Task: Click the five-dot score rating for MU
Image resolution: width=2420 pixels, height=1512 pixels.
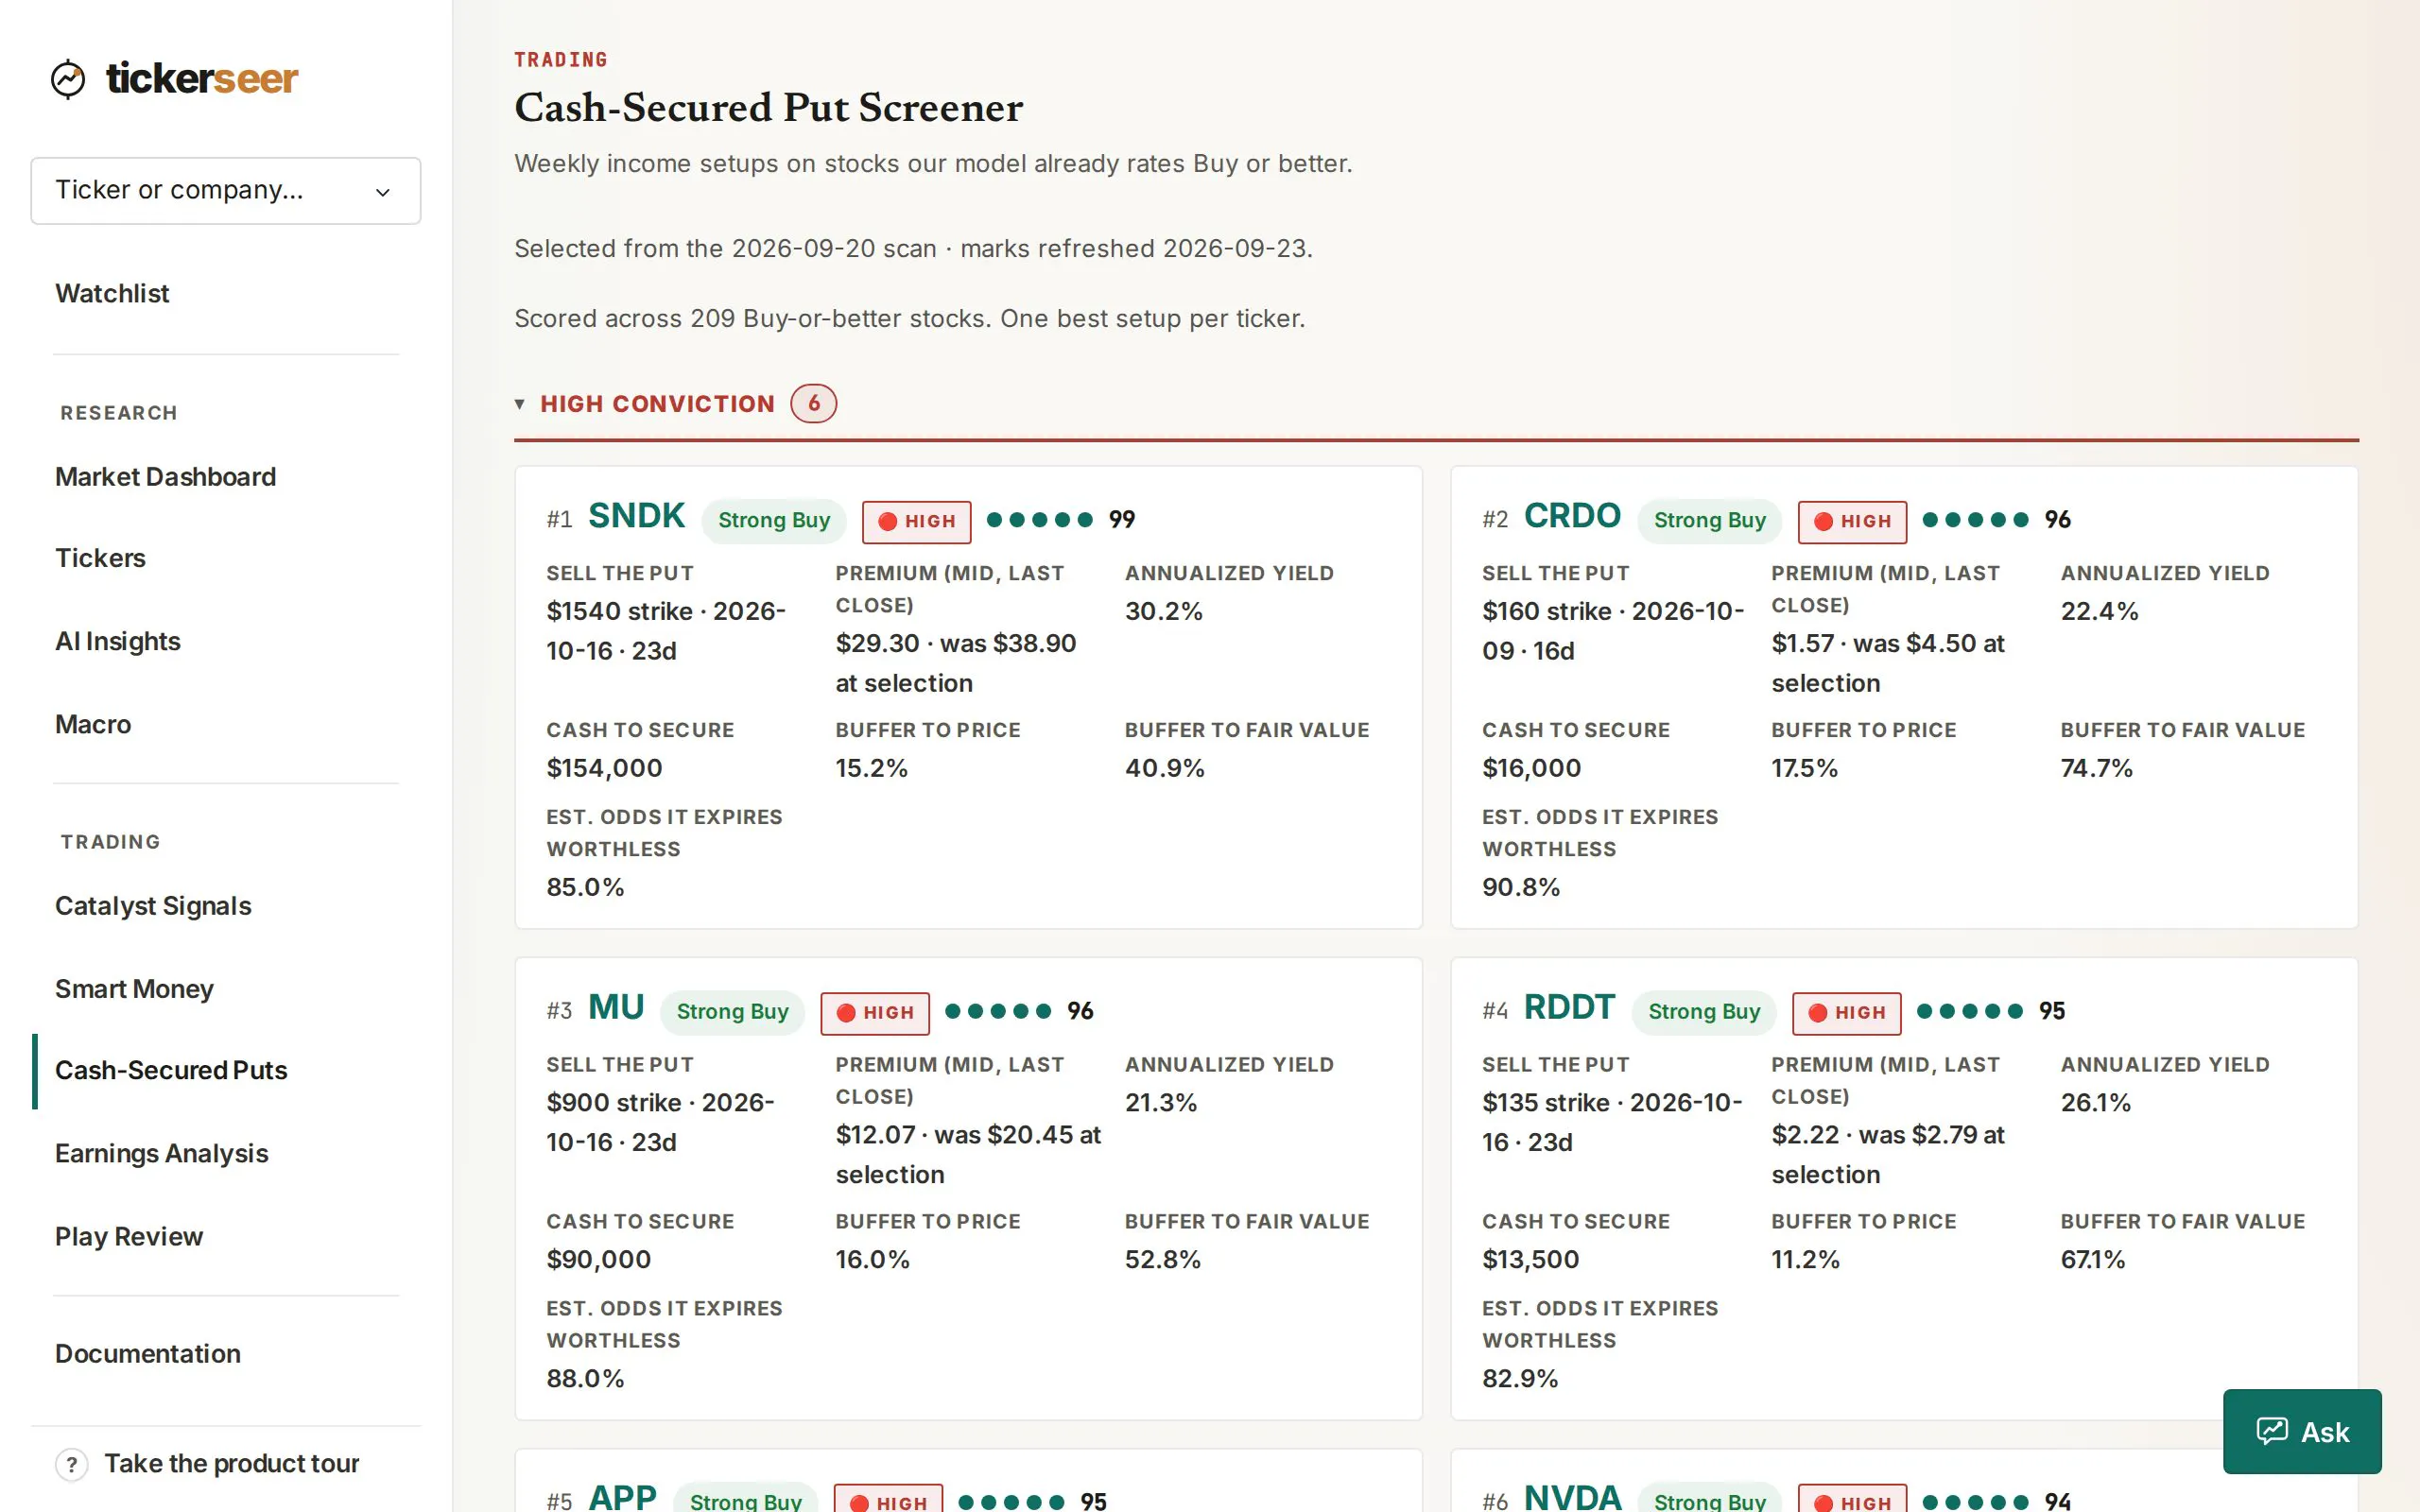Action: (998, 1011)
